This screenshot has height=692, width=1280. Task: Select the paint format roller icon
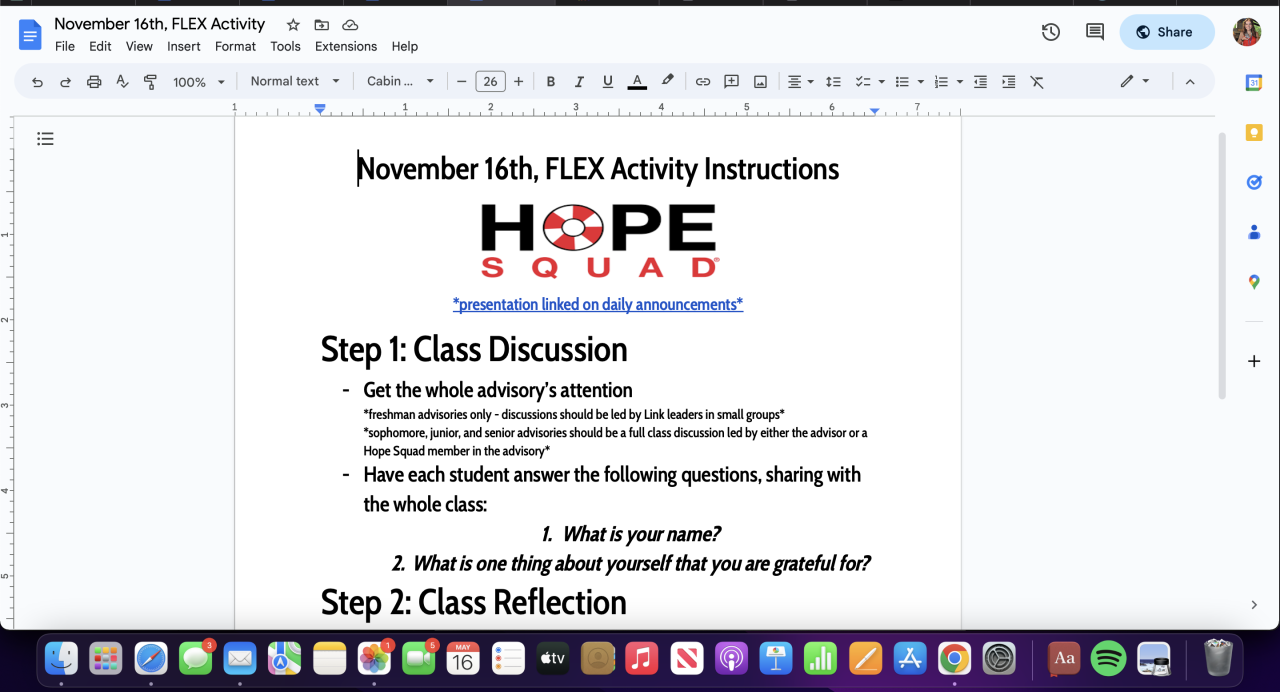(x=150, y=82)
